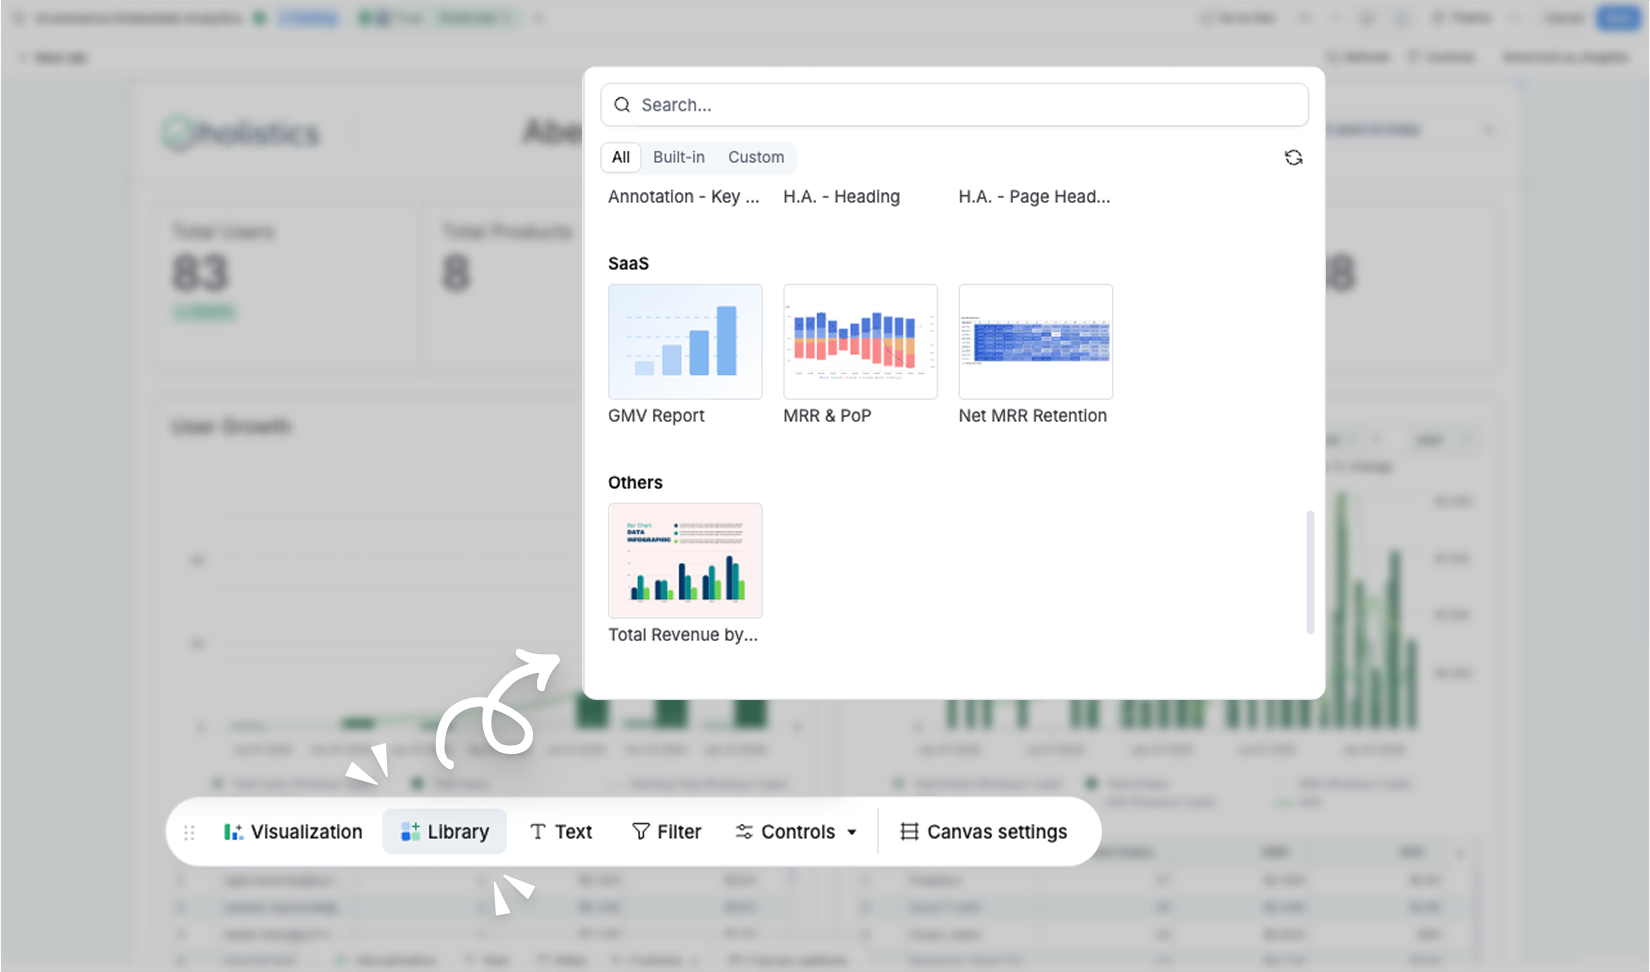Select the Library icon in the bottom toolbar
Viewport: 1650px width, 972px height.
tap(410, 831)
